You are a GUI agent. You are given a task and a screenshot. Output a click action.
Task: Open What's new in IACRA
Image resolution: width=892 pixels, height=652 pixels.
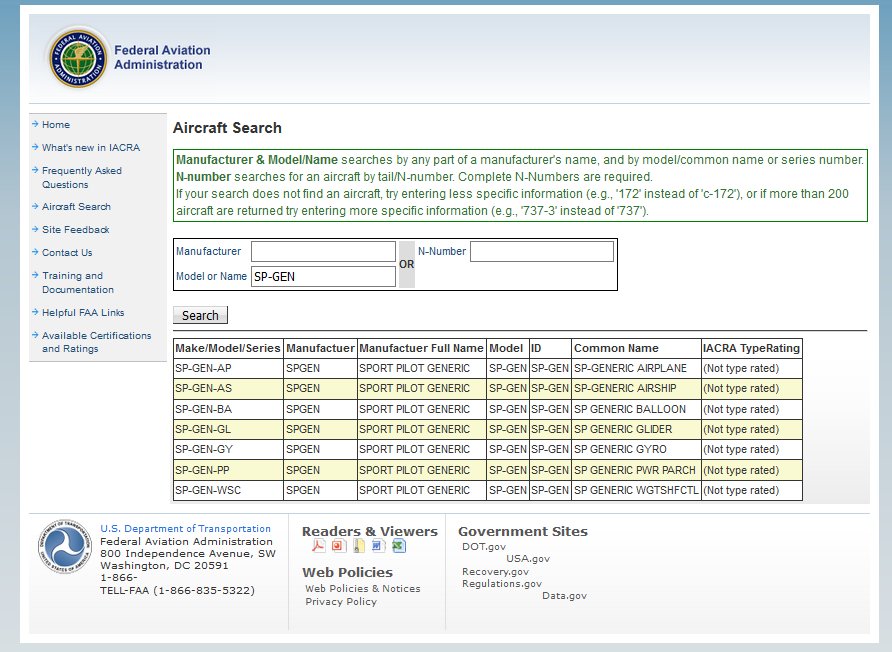tap(91, 147)
